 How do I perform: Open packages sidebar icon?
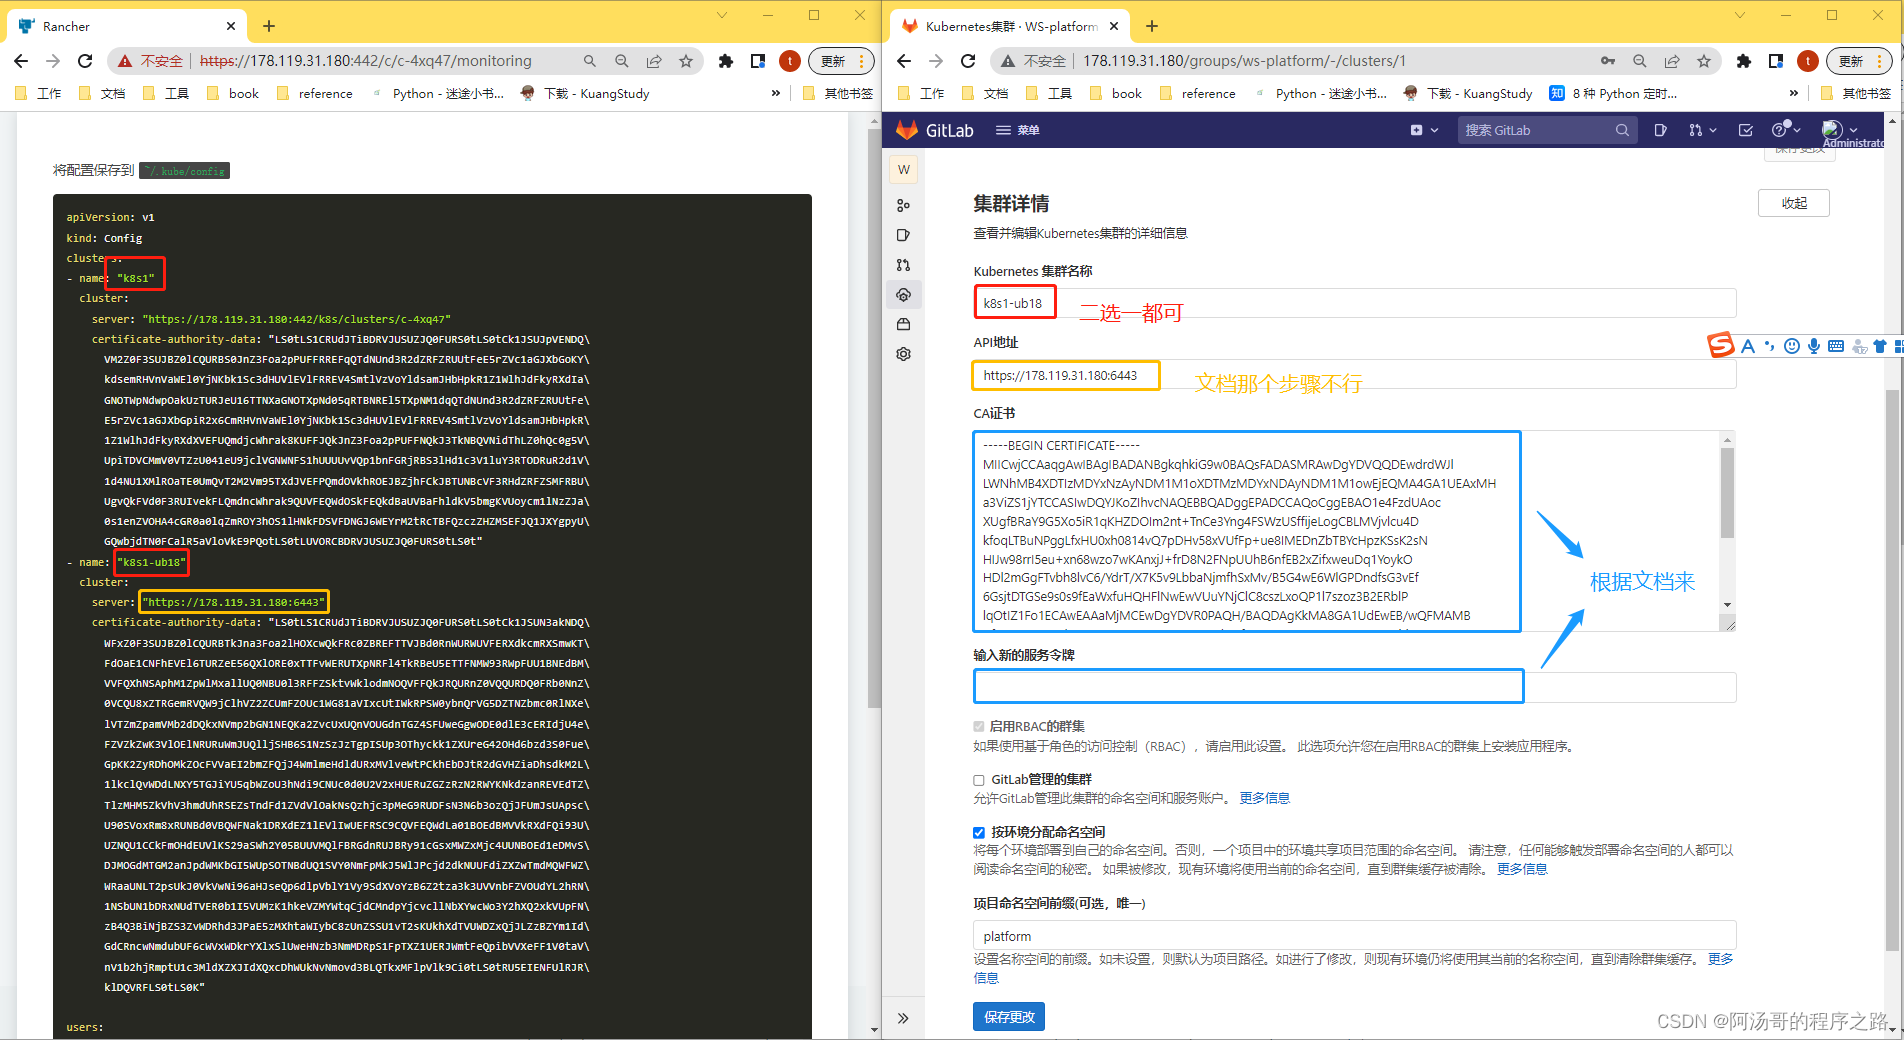[x=904, y=324]
